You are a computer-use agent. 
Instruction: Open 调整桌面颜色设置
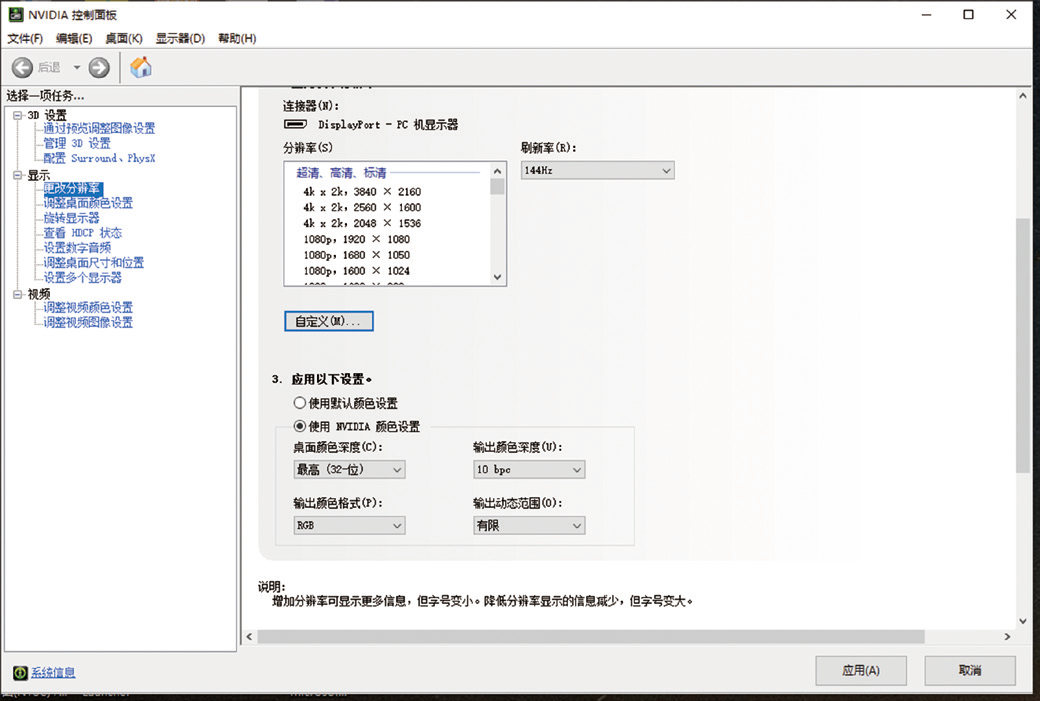[88, 203]
